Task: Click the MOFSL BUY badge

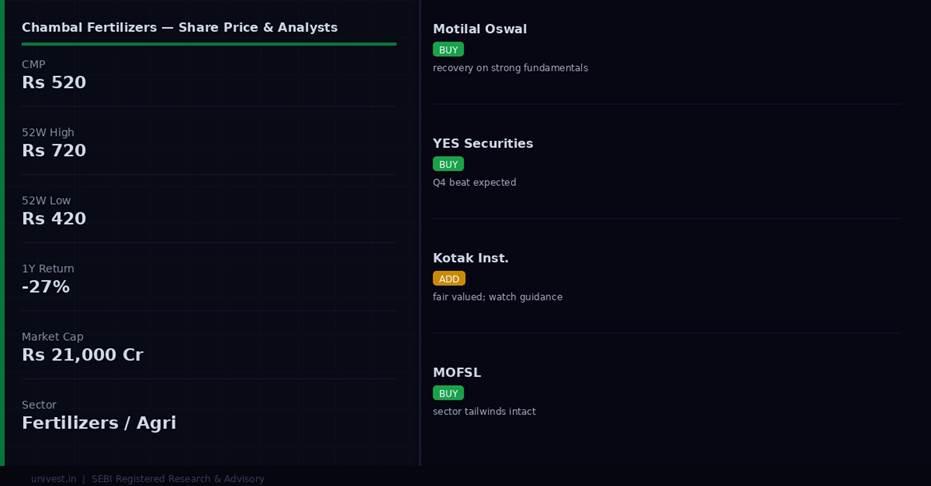Action: click(448, 393)
